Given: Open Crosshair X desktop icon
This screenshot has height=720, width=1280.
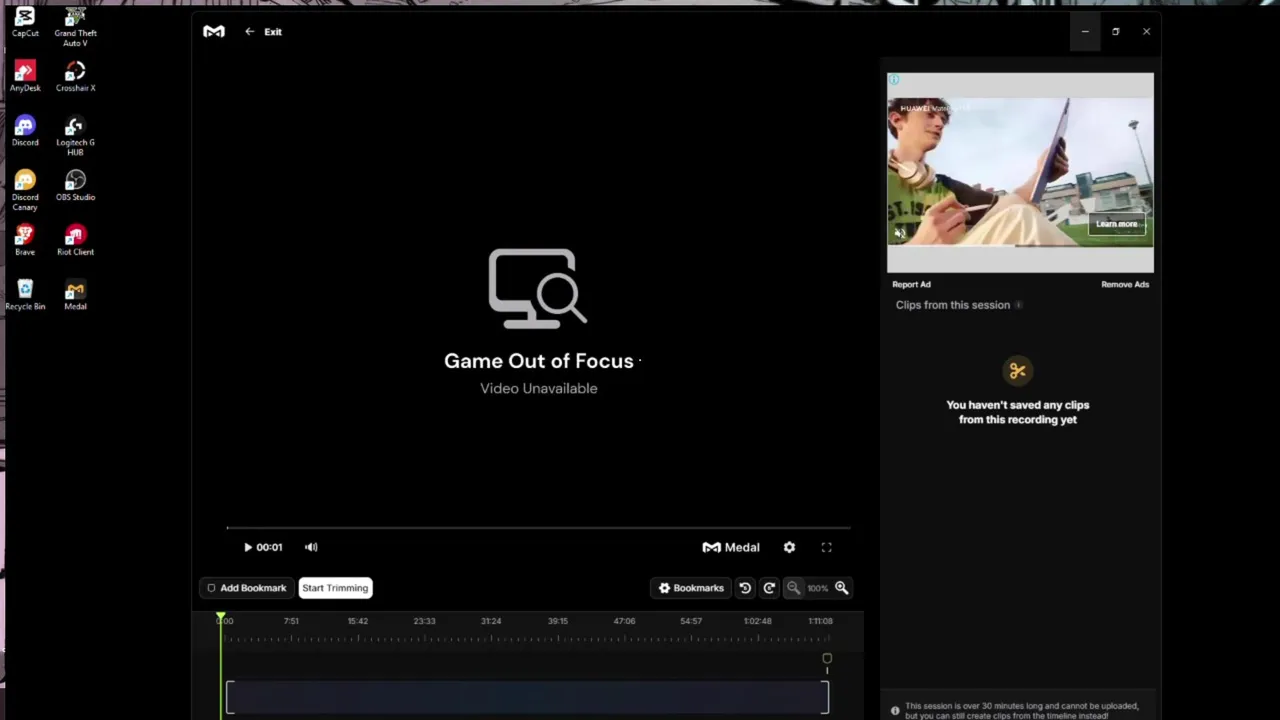Looking at the screenshot, I should (x=75, y=77).
